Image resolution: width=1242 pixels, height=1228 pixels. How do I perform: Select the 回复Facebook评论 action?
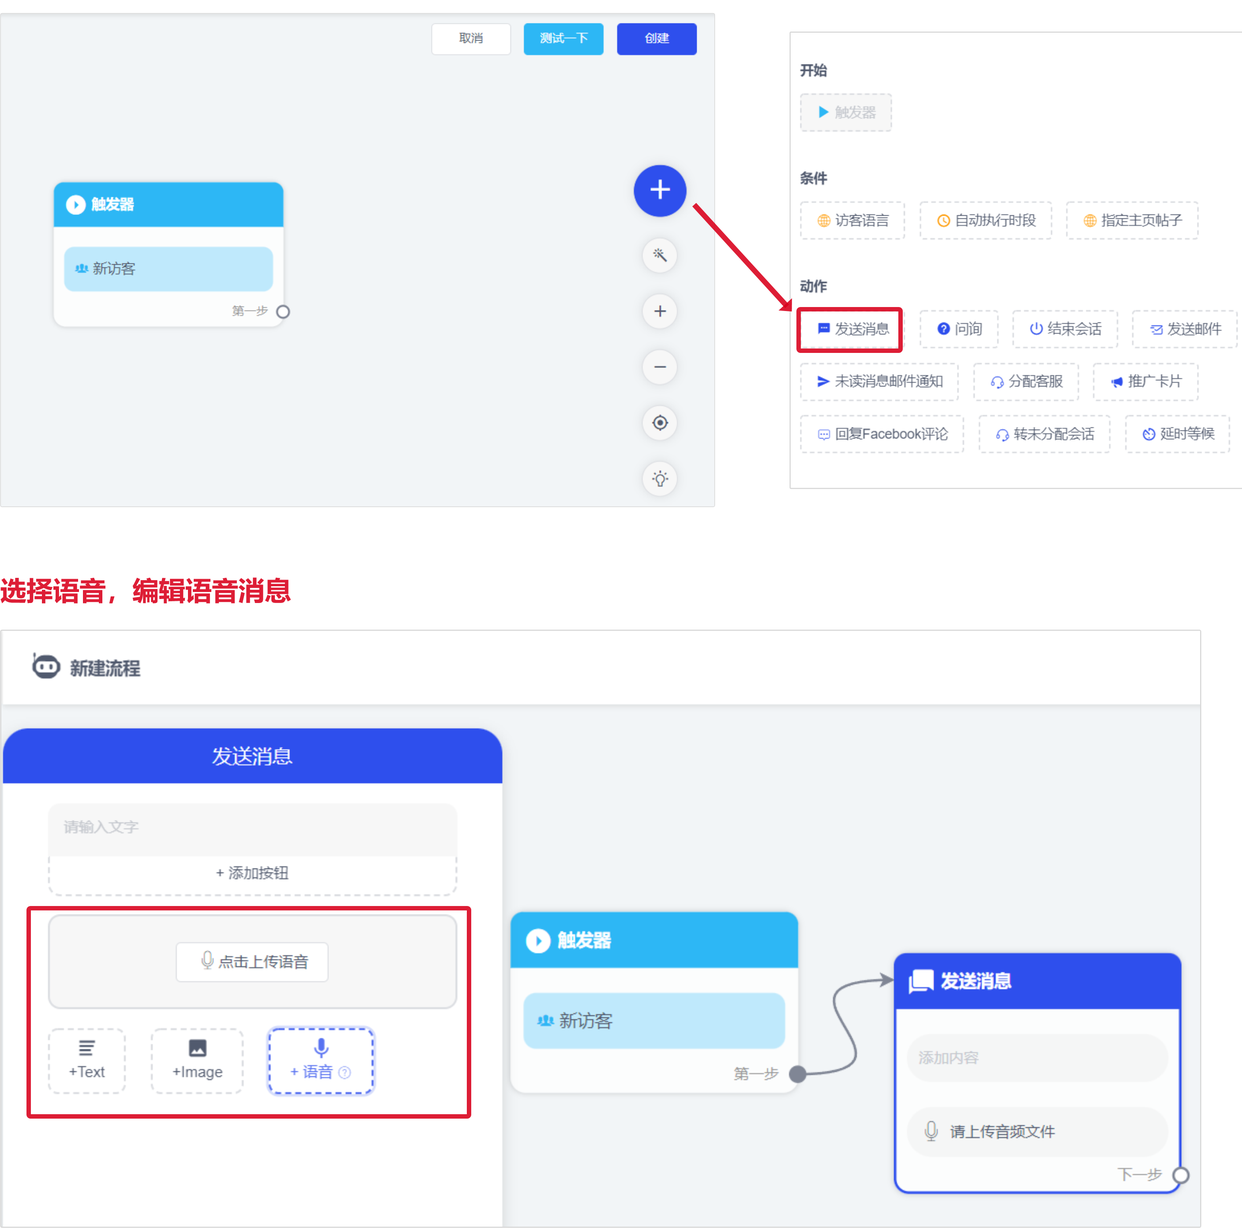click(x=883, y=434)
